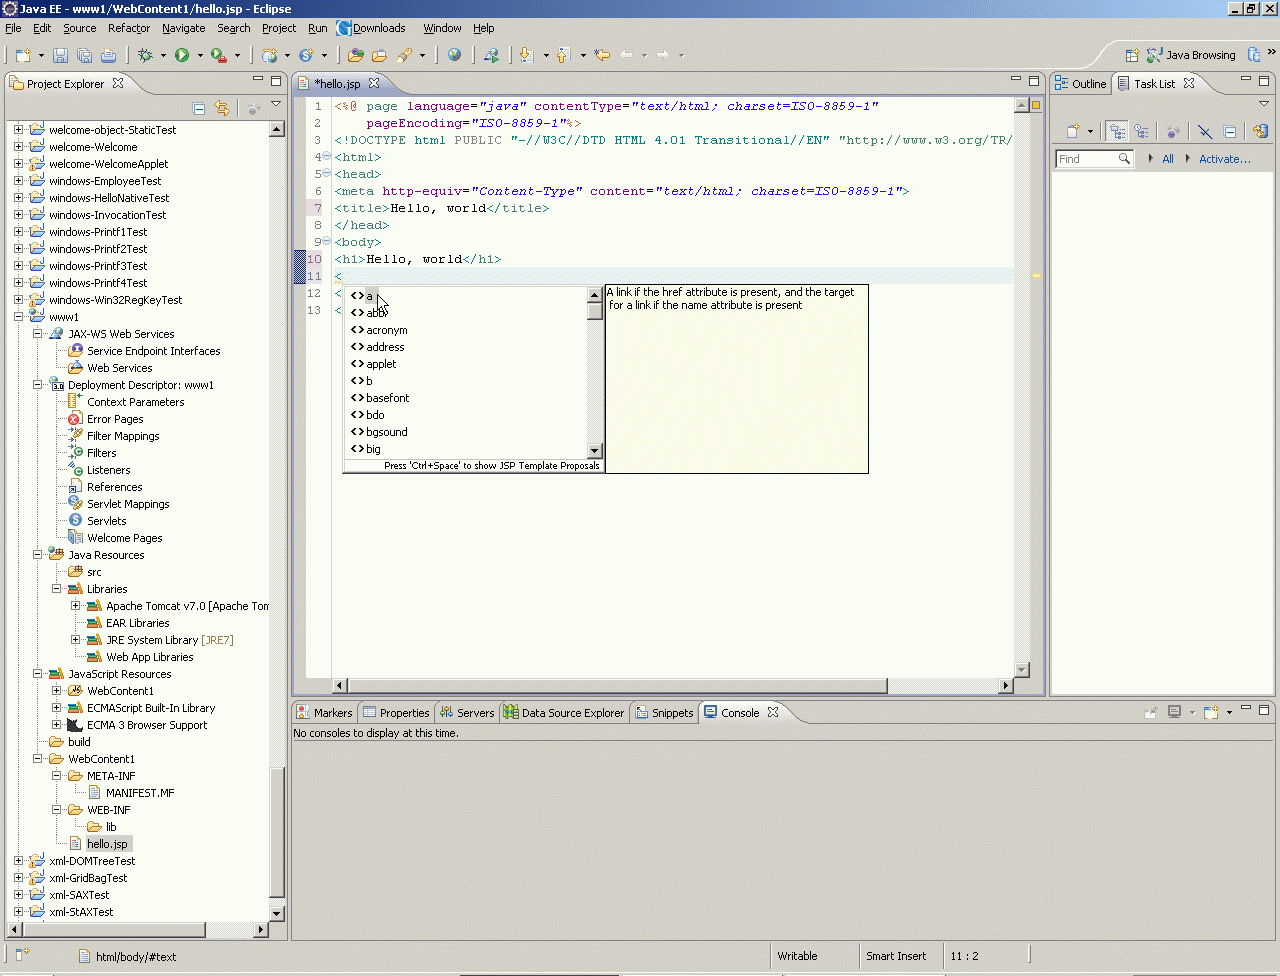Viewport: 1280px width, 976px height.
Task: Collapse the www1 project node
Action: tap(19, 317)
